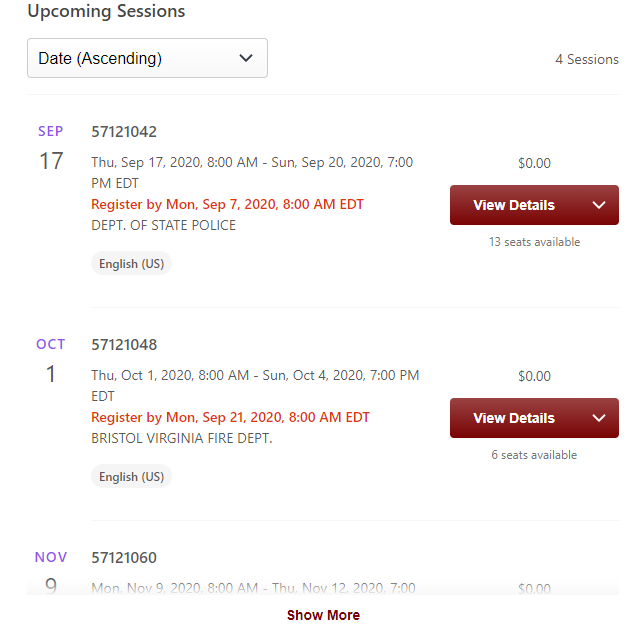
Task: Click the 6 seats available text
Action: click(534, 455)
